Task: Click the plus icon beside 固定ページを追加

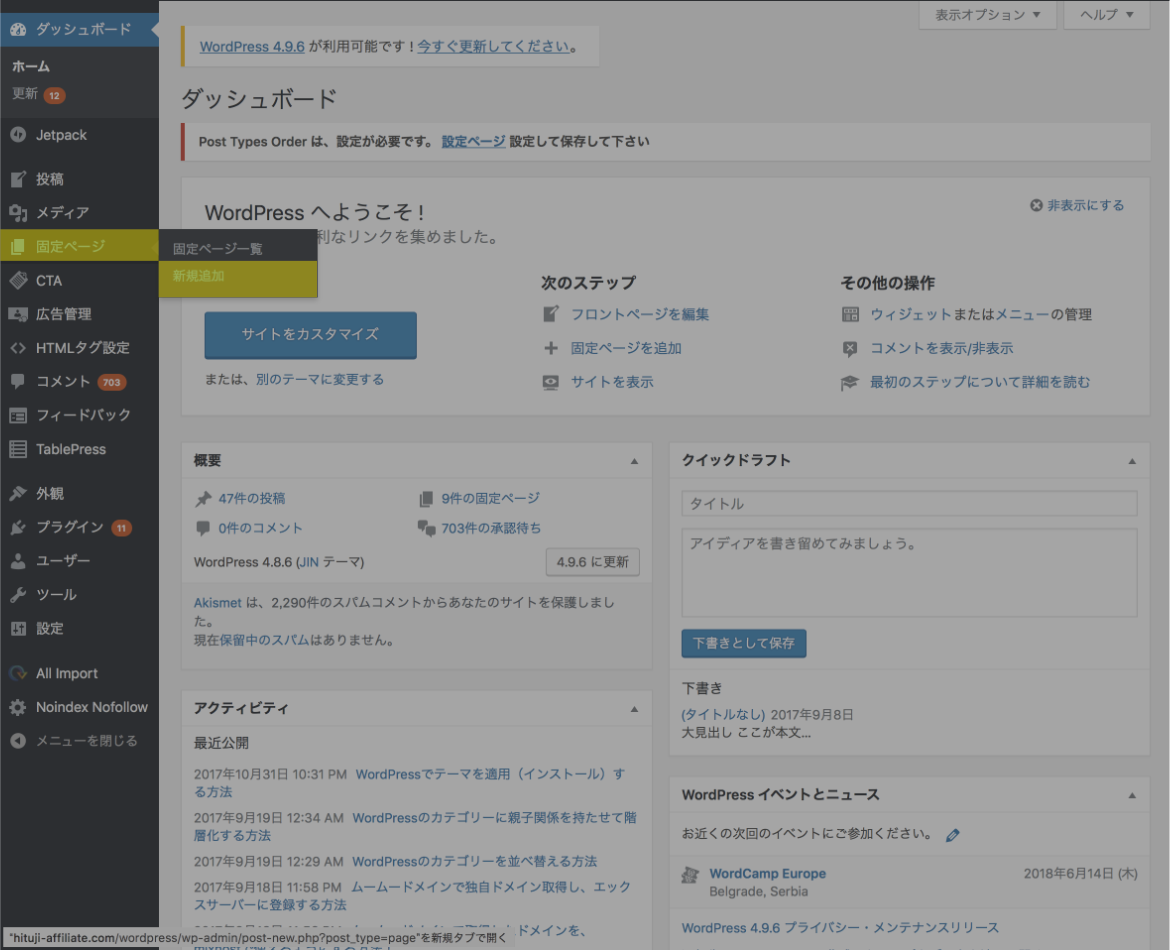Action: (551, 348)
